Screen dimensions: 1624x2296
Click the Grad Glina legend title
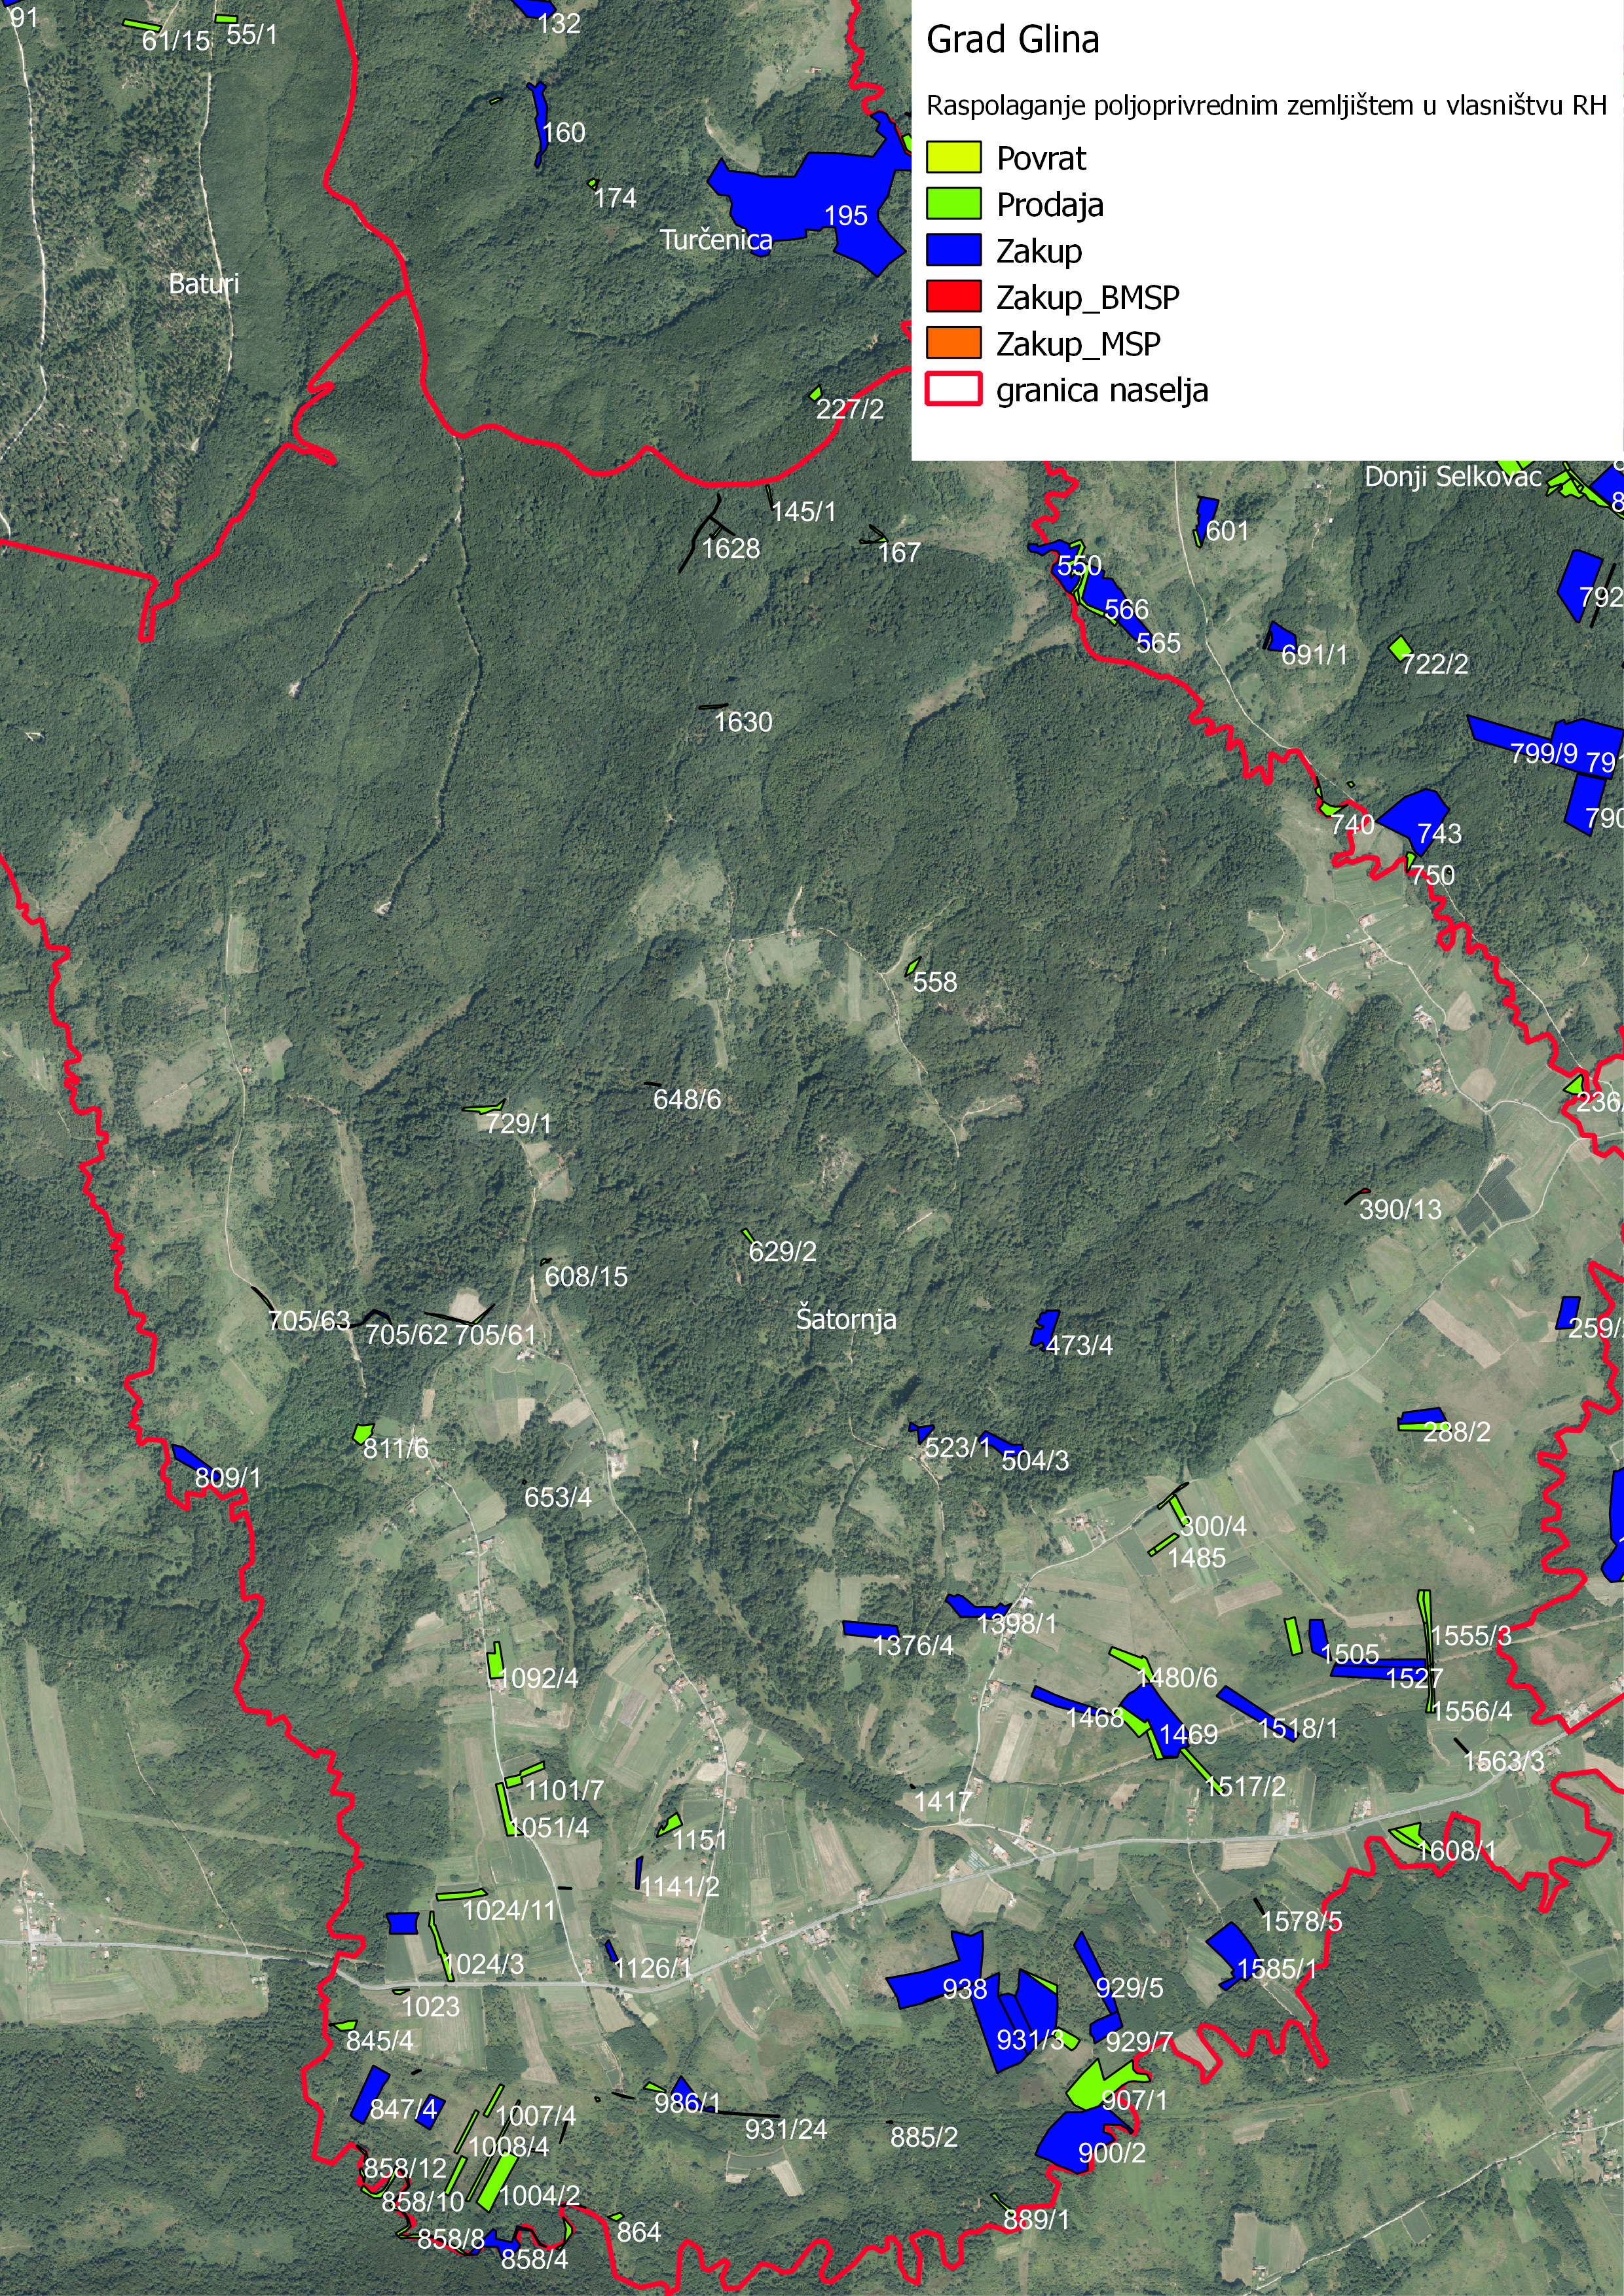click(1012, 40)
